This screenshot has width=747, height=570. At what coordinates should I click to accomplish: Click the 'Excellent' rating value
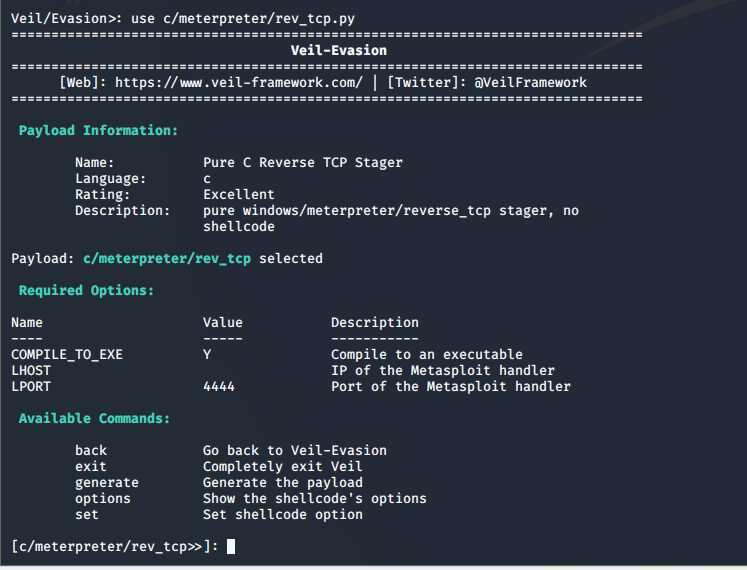click(x=239, y=194)
